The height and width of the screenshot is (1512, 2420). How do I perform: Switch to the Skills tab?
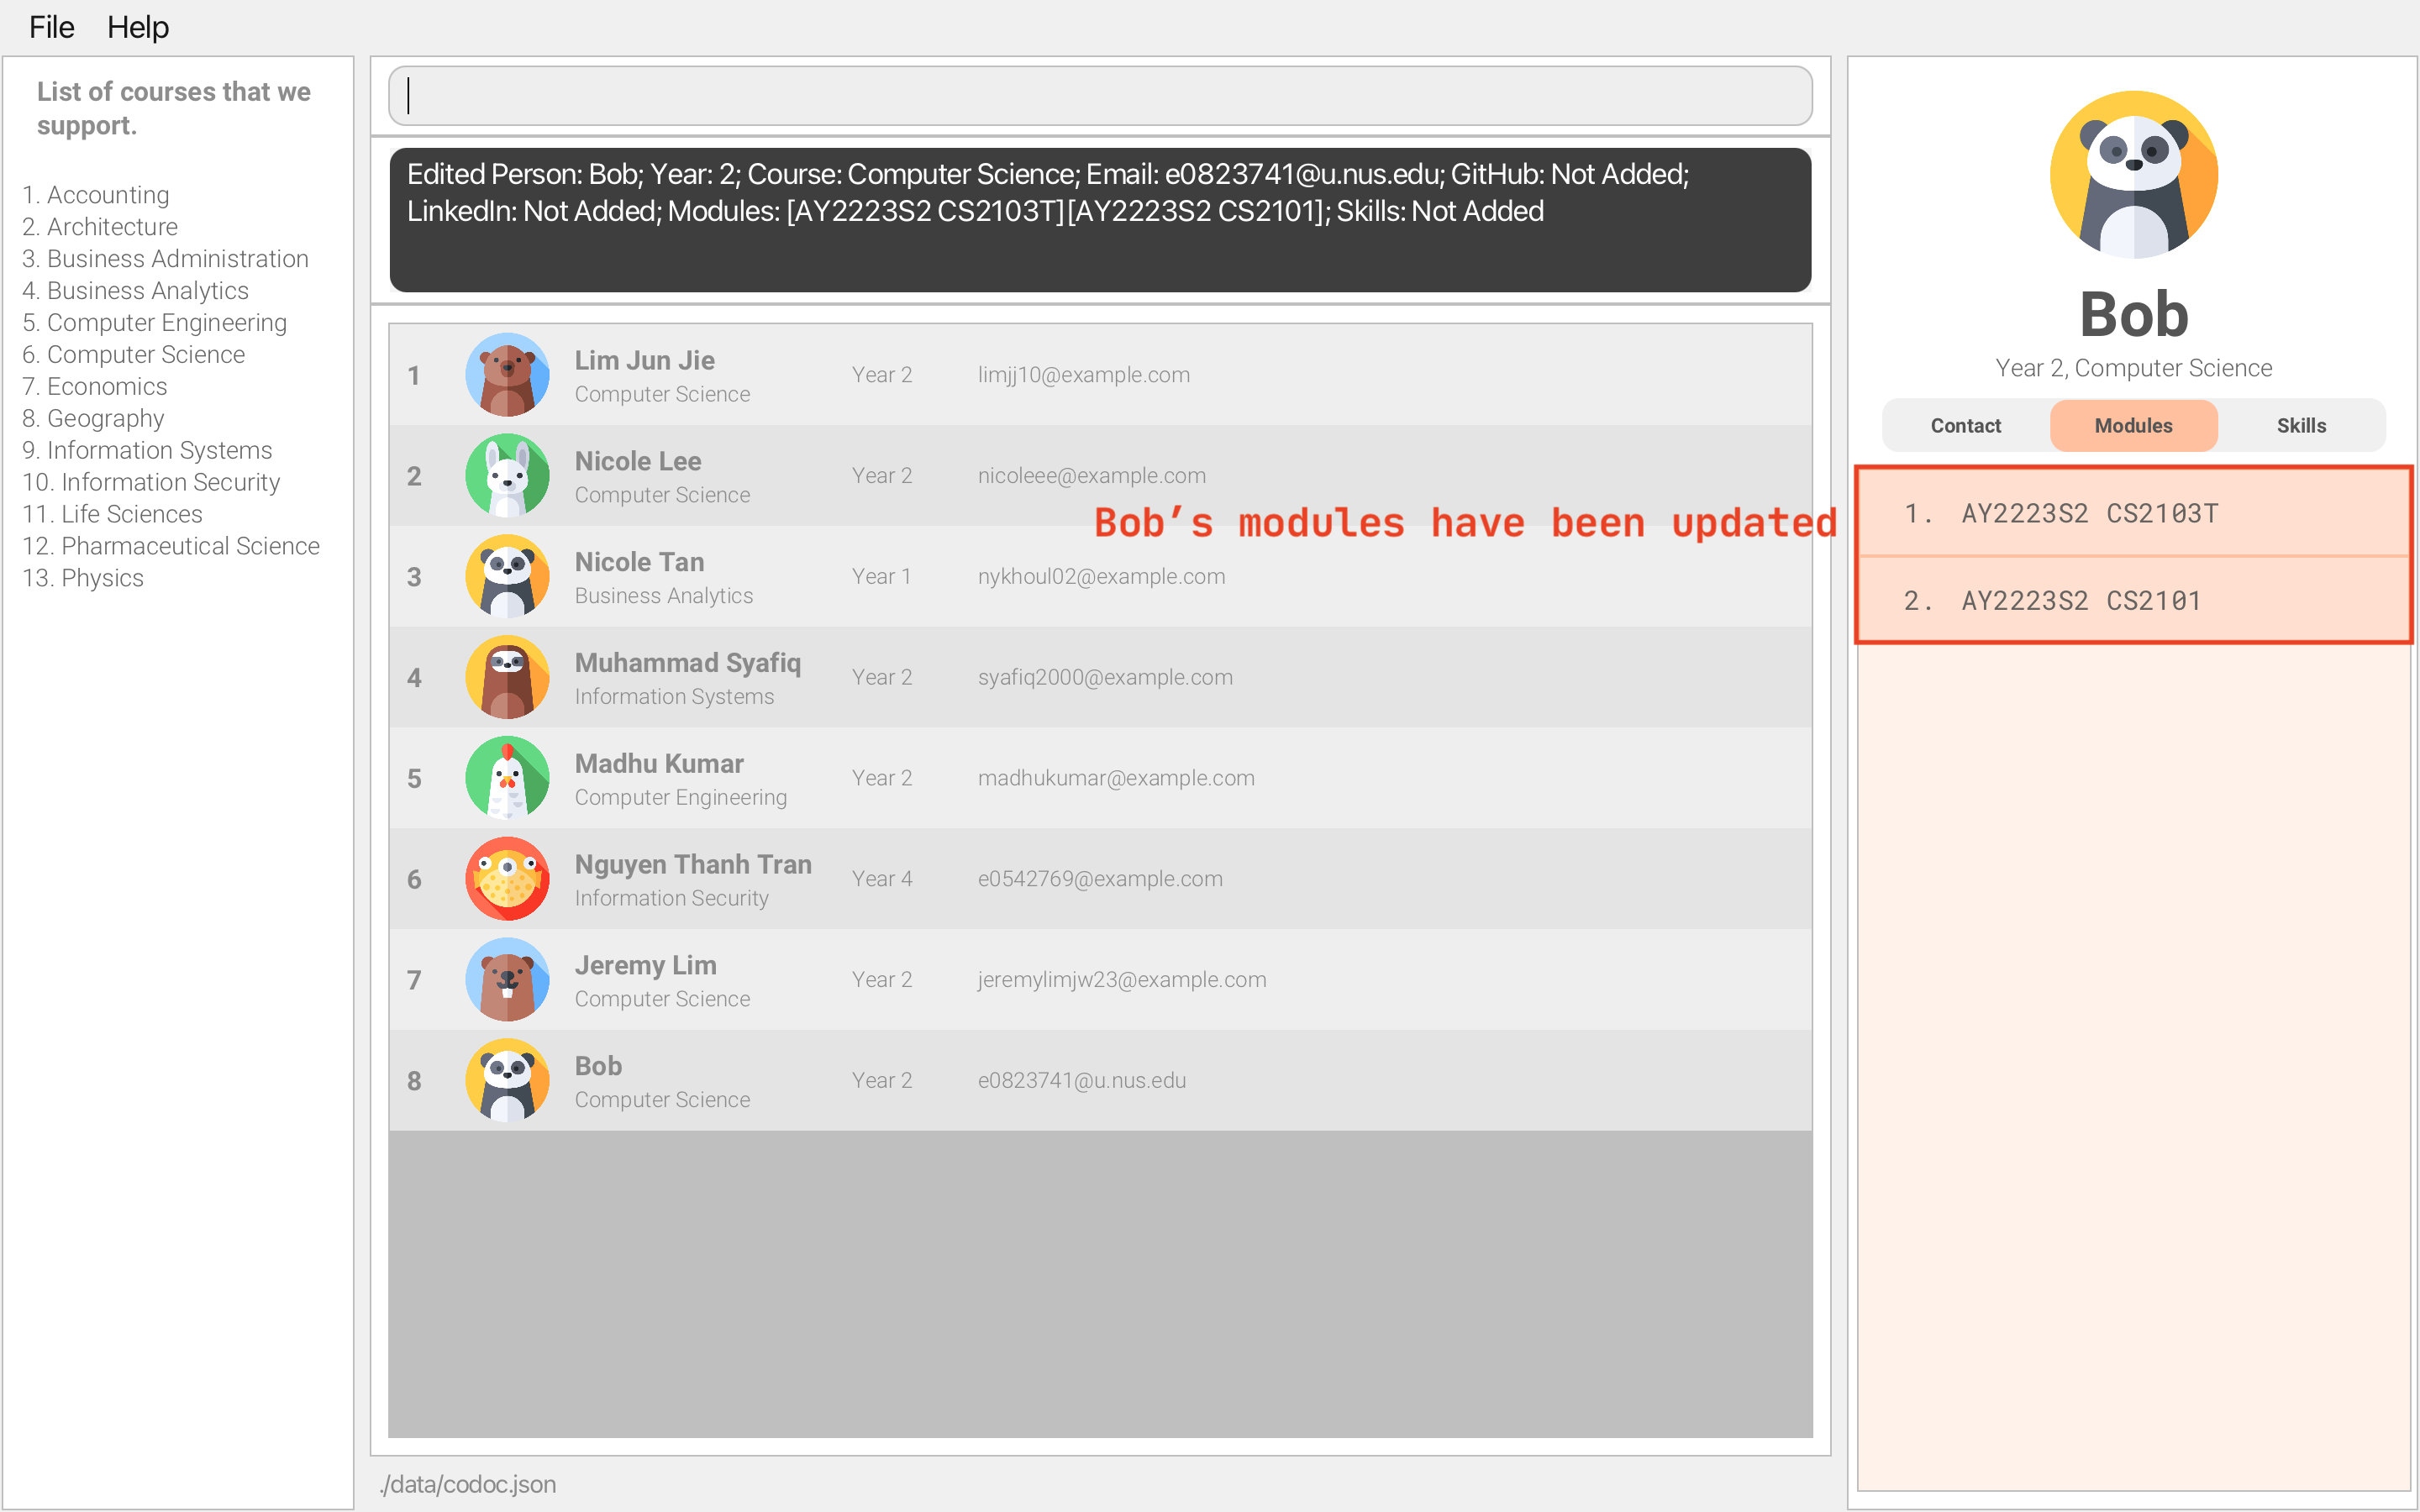2302,425
